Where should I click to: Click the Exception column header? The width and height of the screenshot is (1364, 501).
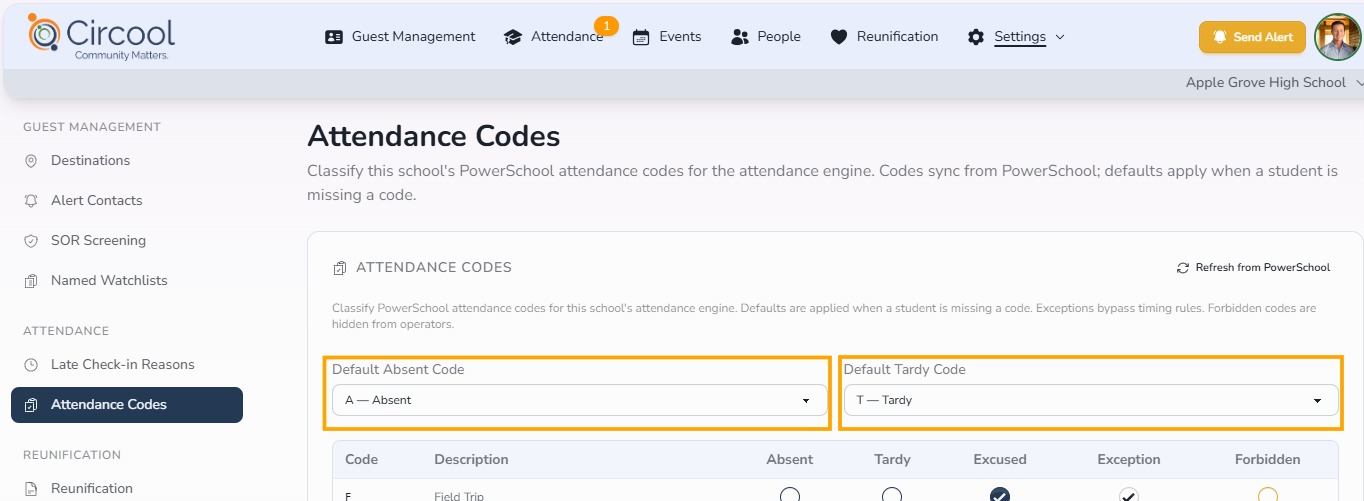pos(1129,460)
